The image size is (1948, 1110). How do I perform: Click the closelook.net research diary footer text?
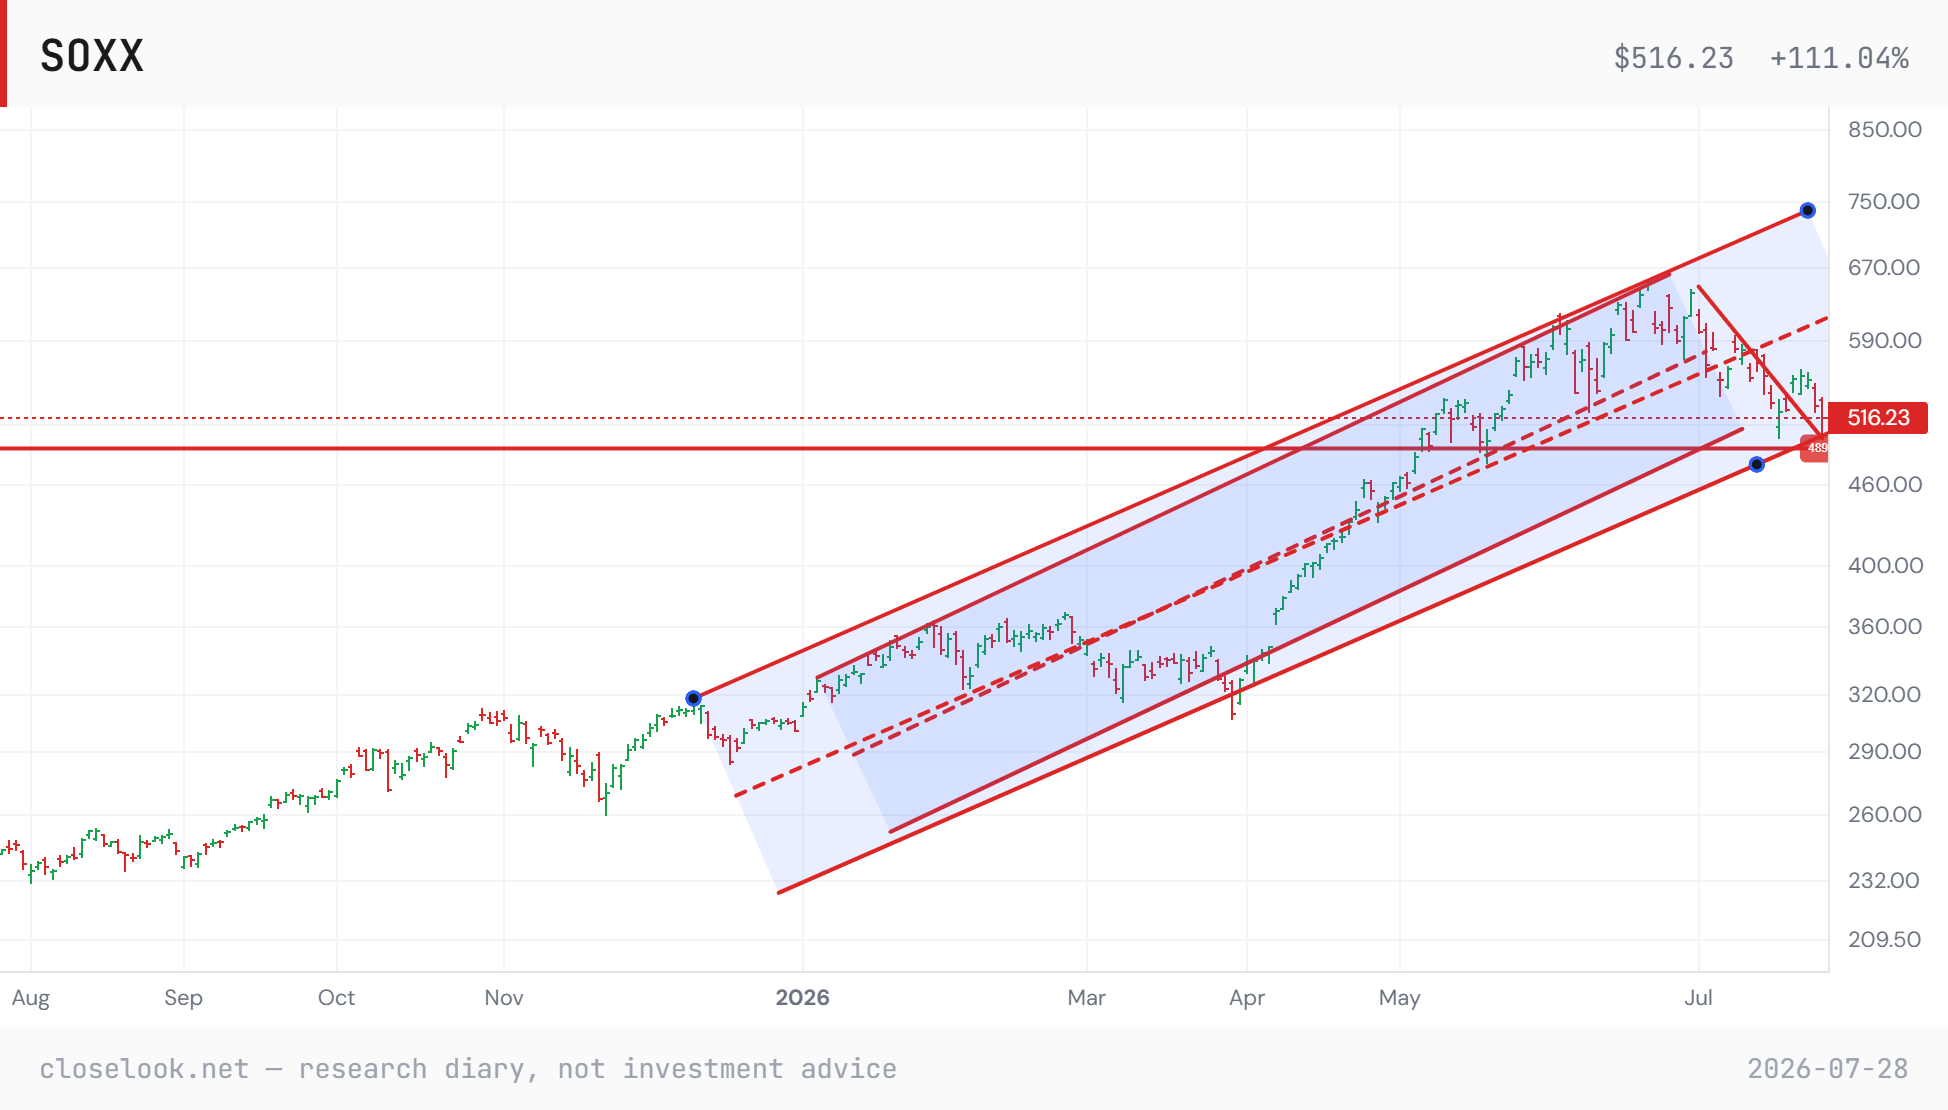pos(468,1069)
